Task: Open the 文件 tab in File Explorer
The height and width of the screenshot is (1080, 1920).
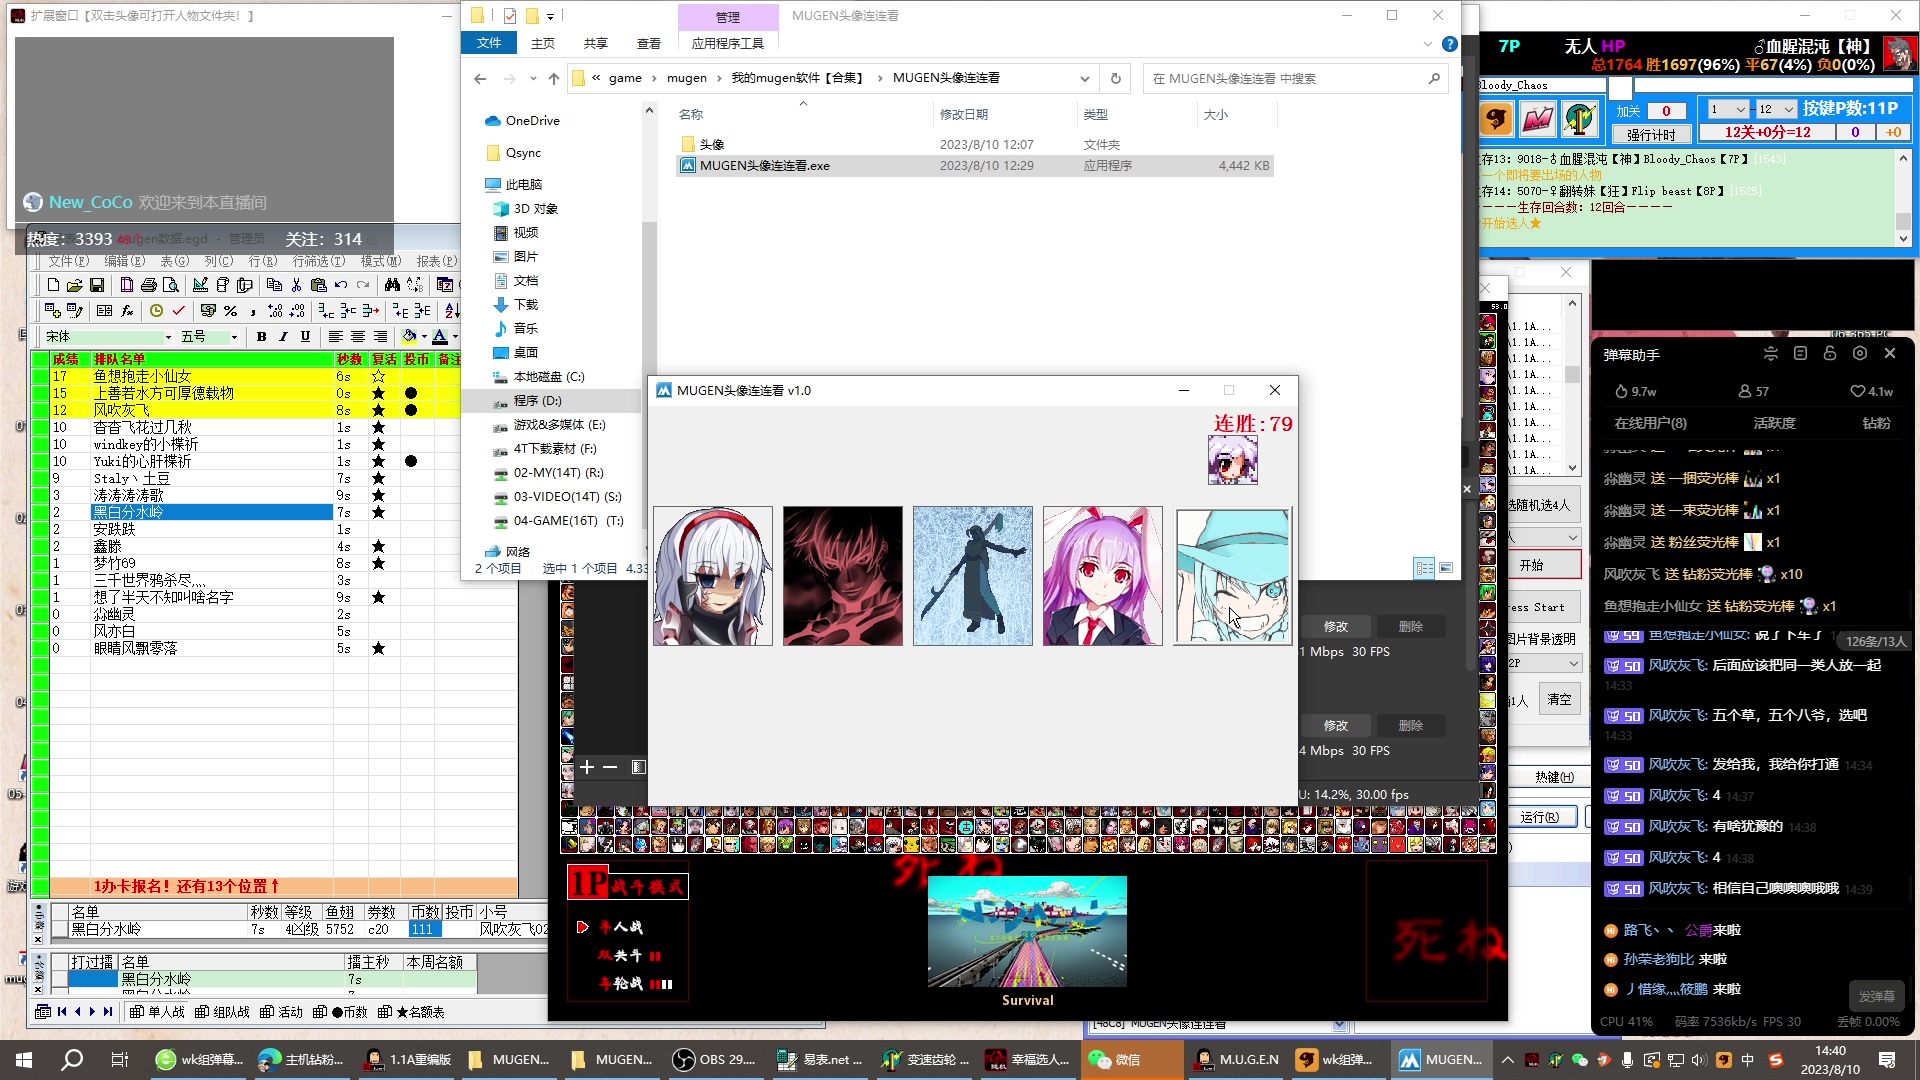Action: pyautogui.click(x=489, y=43)
